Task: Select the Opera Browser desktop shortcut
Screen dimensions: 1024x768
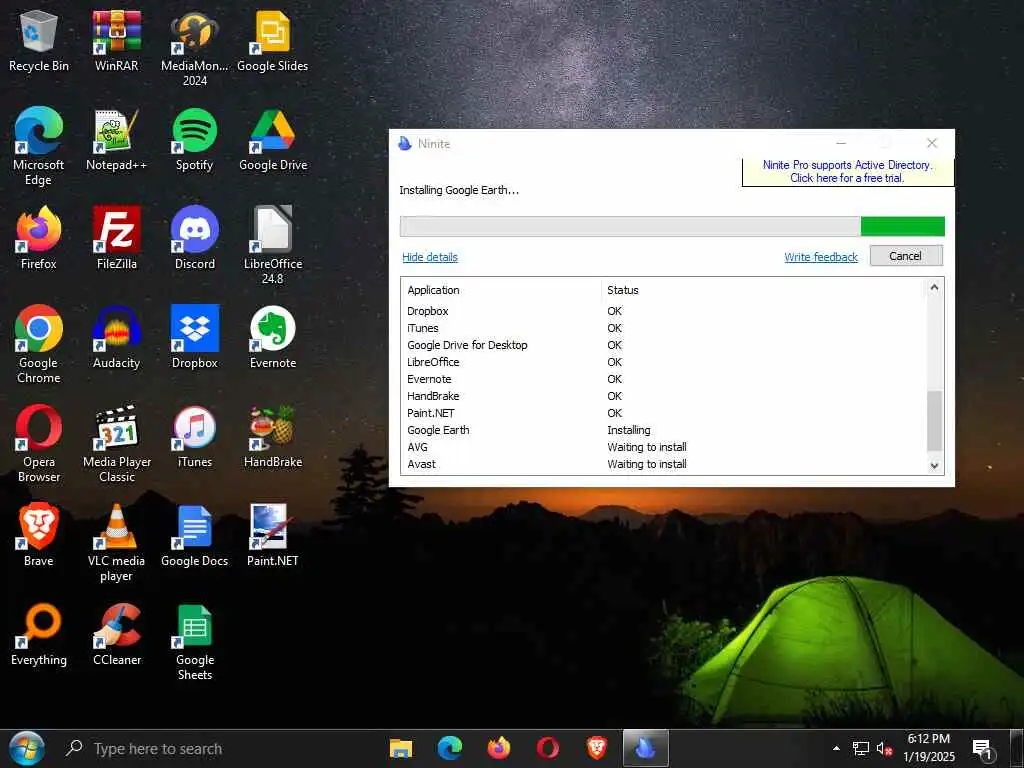Action: [x=39, y=444]
